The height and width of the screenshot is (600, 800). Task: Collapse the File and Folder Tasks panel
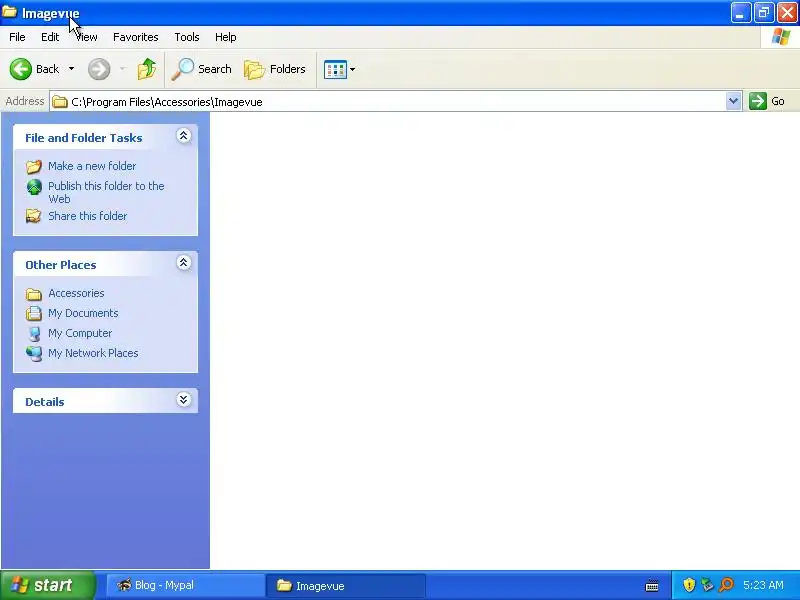click(184, 136)
